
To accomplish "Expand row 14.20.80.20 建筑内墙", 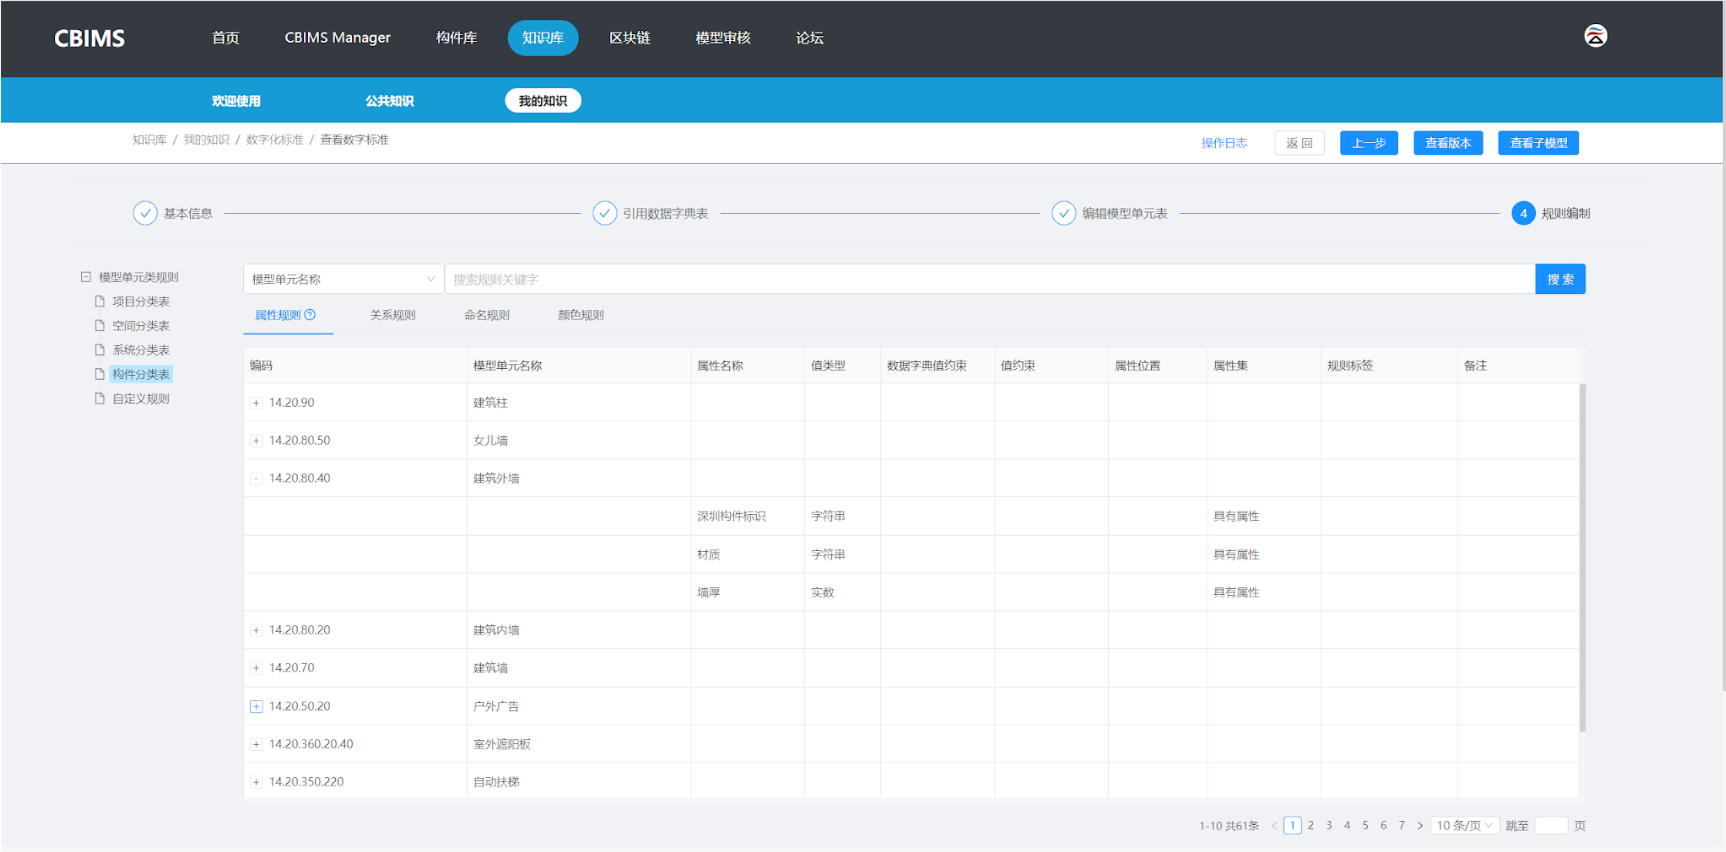I will tap(256, 631).
